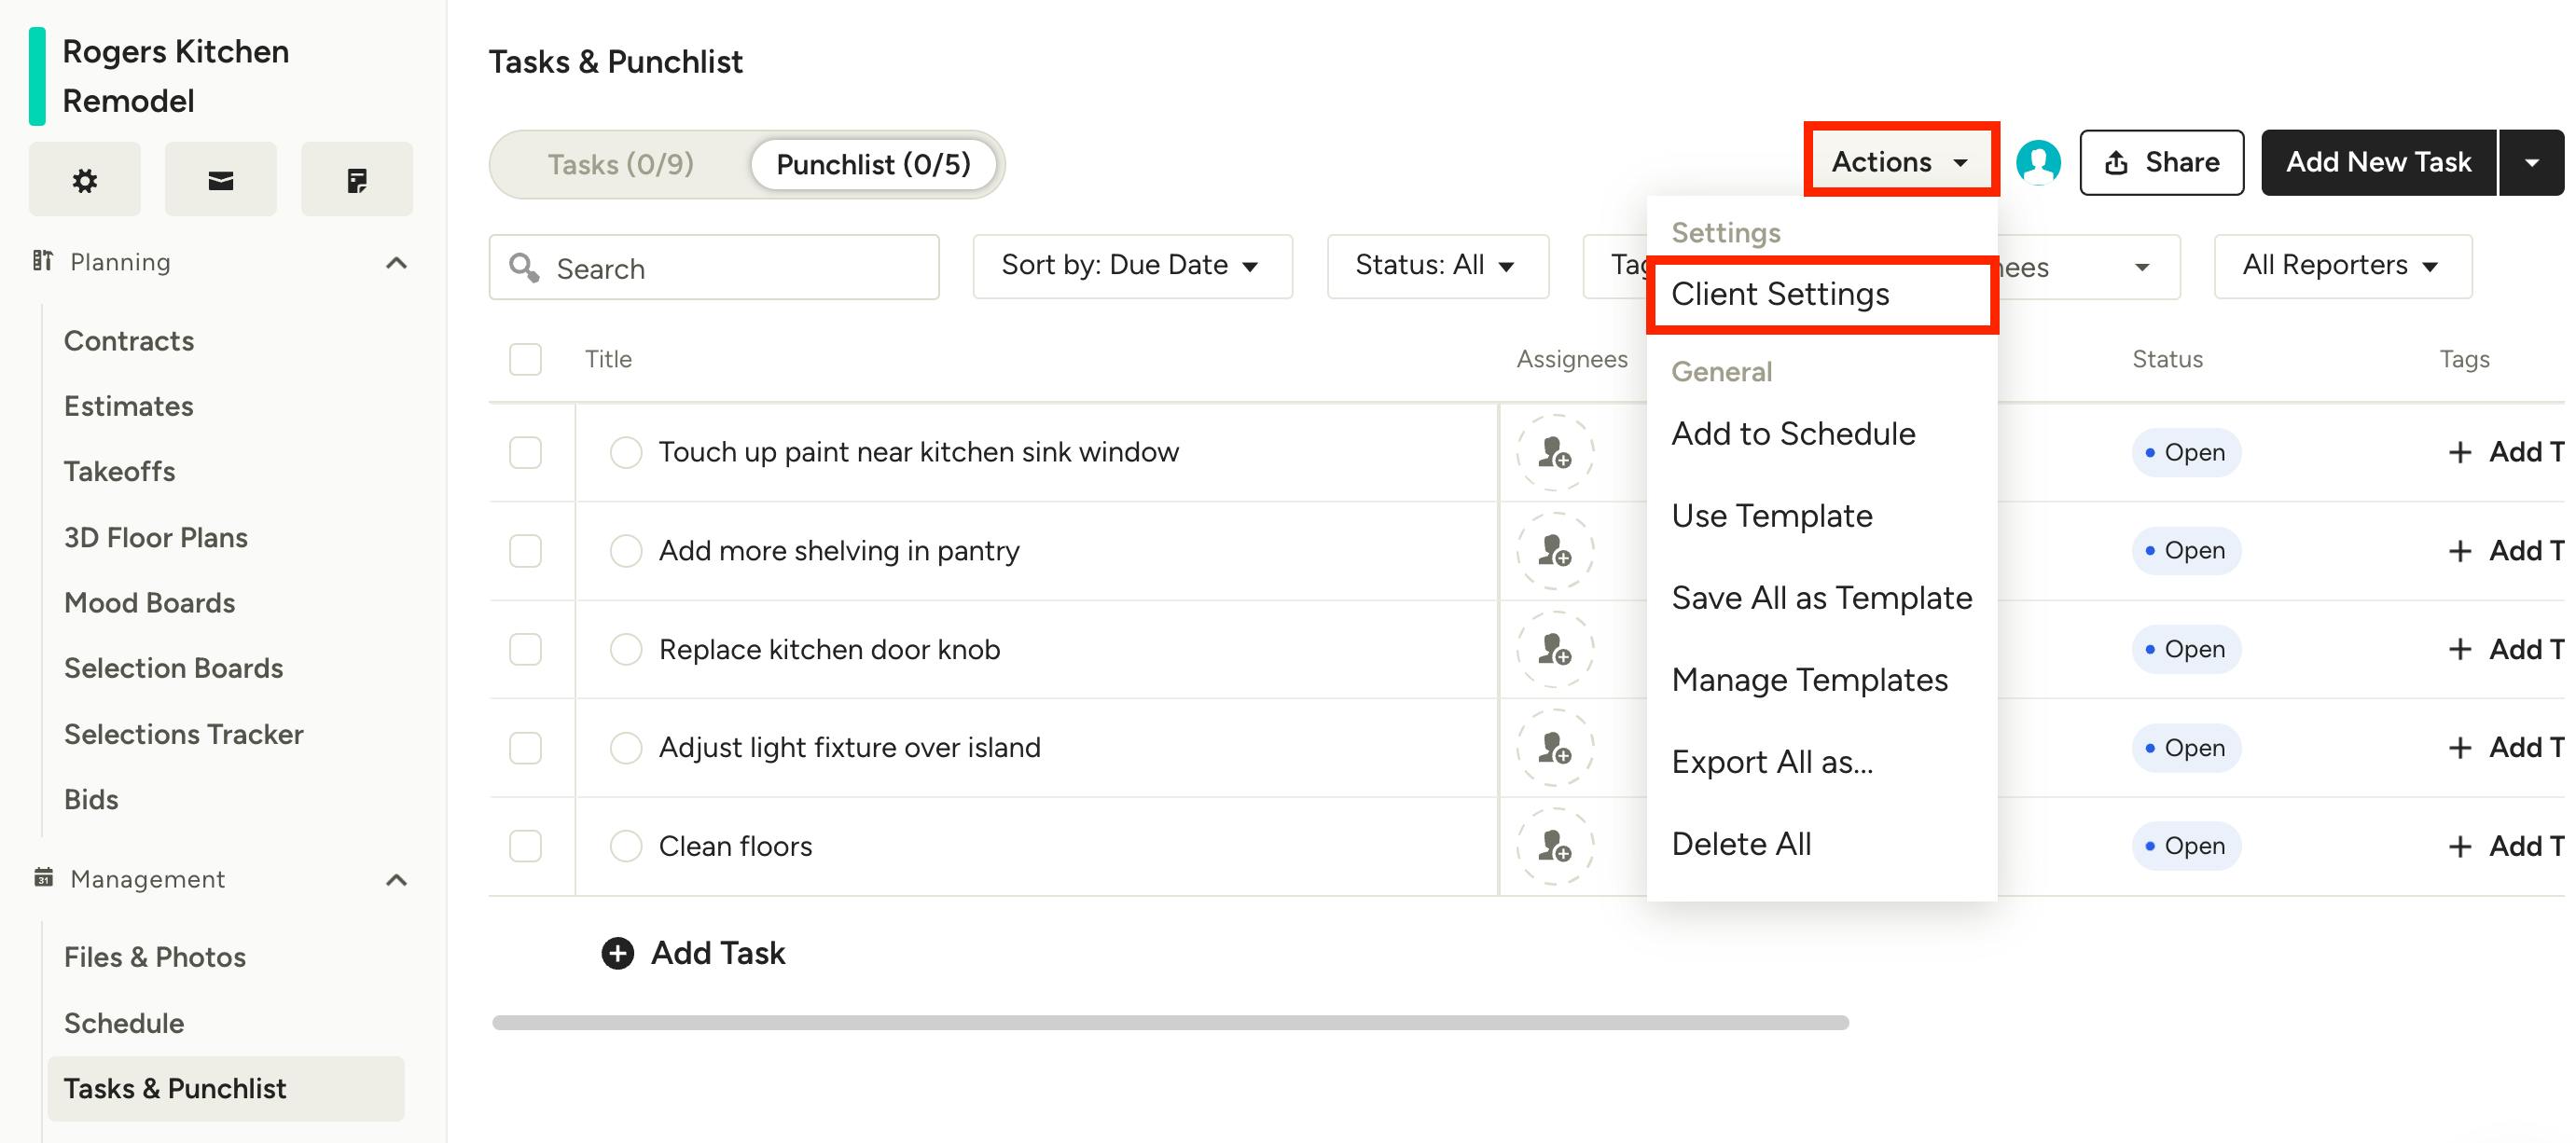Image resolution: width=2576 pixels, height=1143 pixels.
Task: Mark Adjust light fixture over island complete
Action: click(626, 748)
